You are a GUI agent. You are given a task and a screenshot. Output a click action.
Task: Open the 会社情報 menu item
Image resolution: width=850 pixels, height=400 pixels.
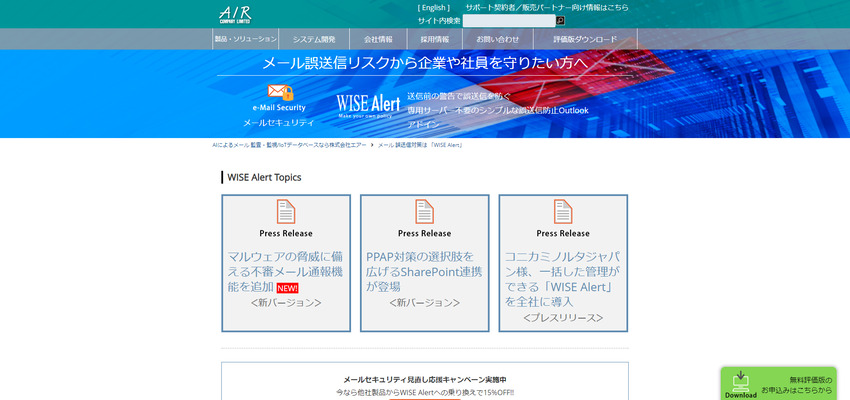[x=378, y=39]
